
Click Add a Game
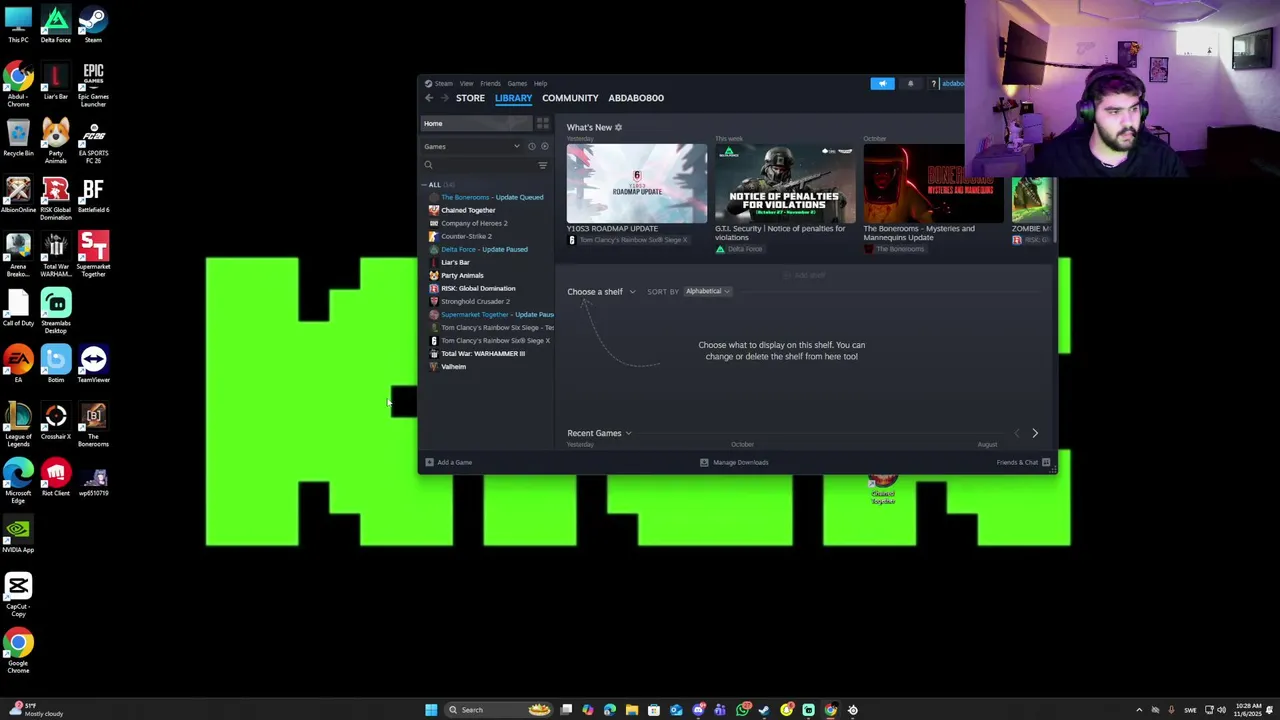coord(449,462)
